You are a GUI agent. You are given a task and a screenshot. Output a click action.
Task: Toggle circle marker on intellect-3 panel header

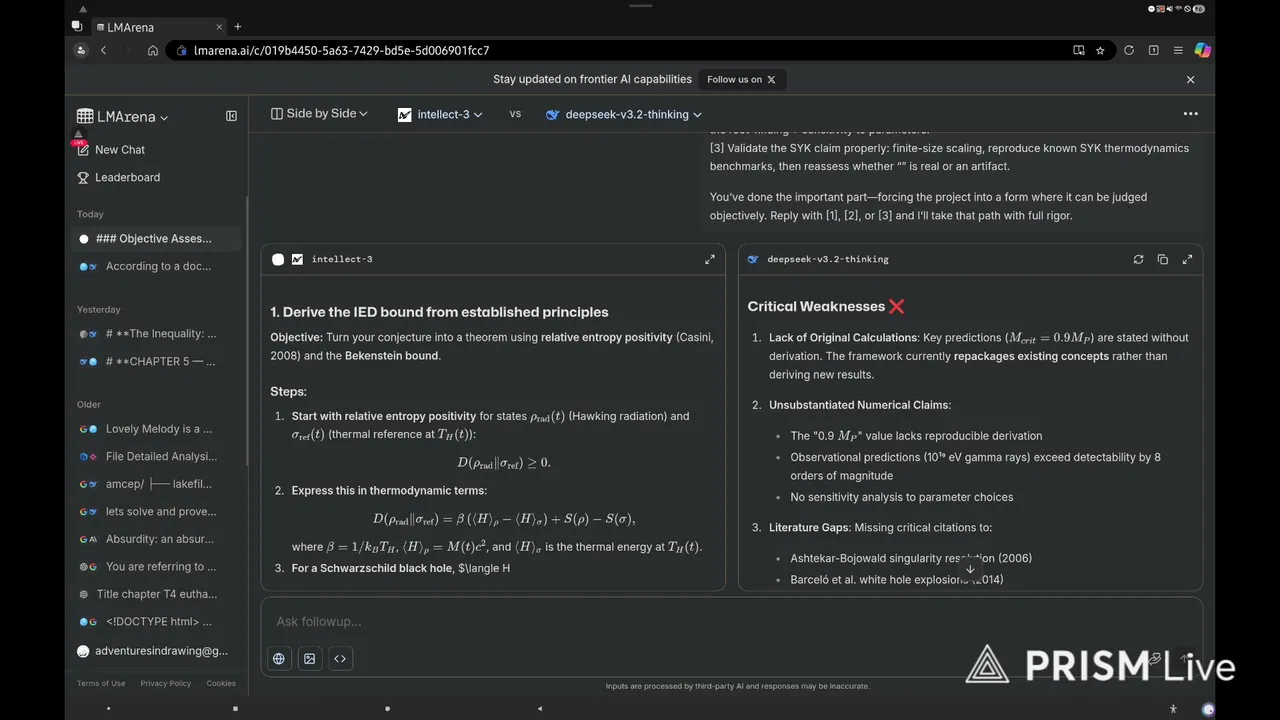278,259
